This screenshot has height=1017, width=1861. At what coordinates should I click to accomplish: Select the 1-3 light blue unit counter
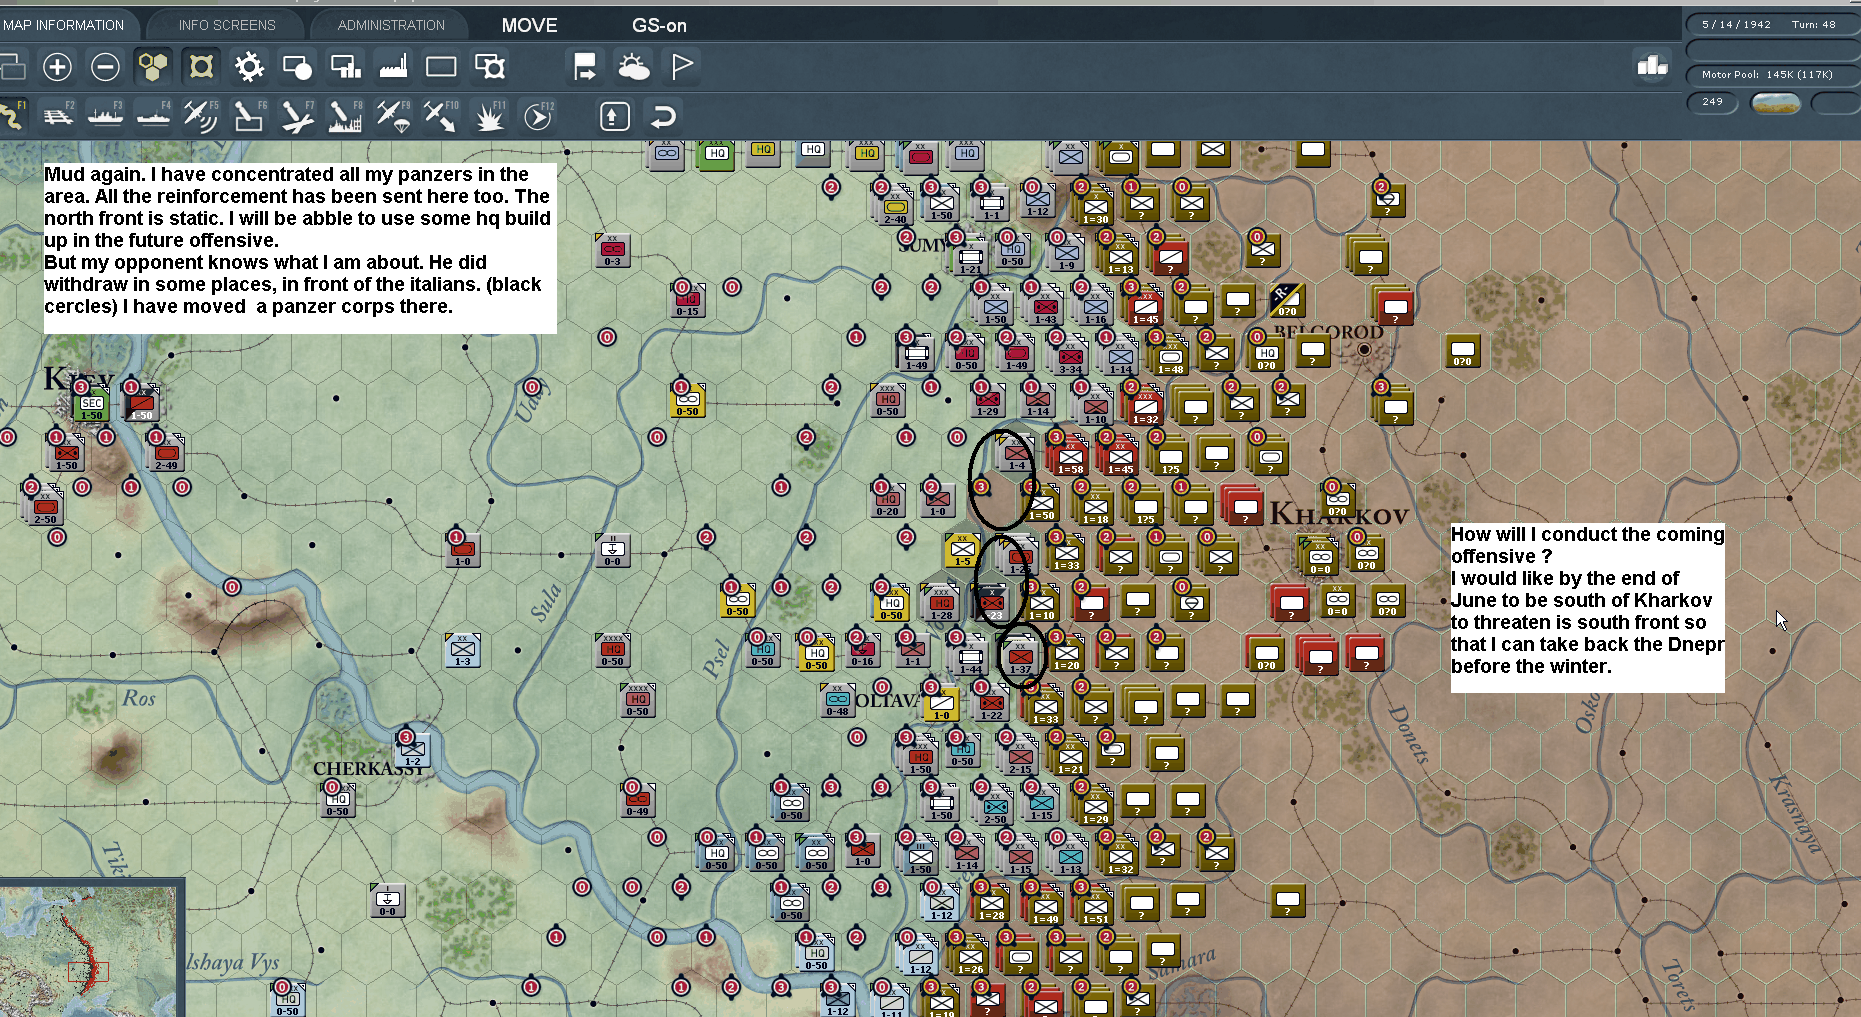point(462,652)
